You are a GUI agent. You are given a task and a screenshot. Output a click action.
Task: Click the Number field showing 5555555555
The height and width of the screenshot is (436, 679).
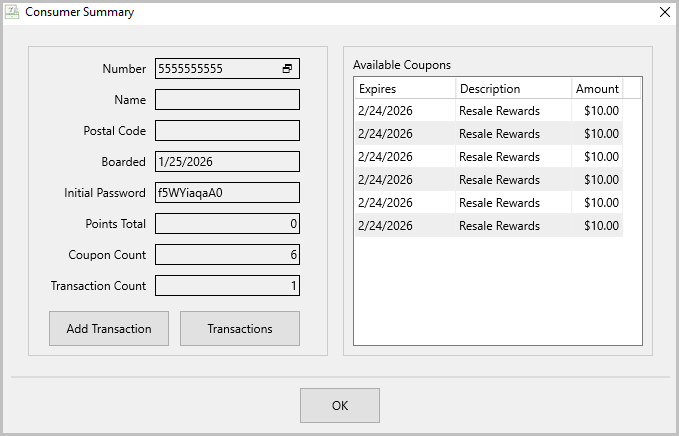coord(227,68)
